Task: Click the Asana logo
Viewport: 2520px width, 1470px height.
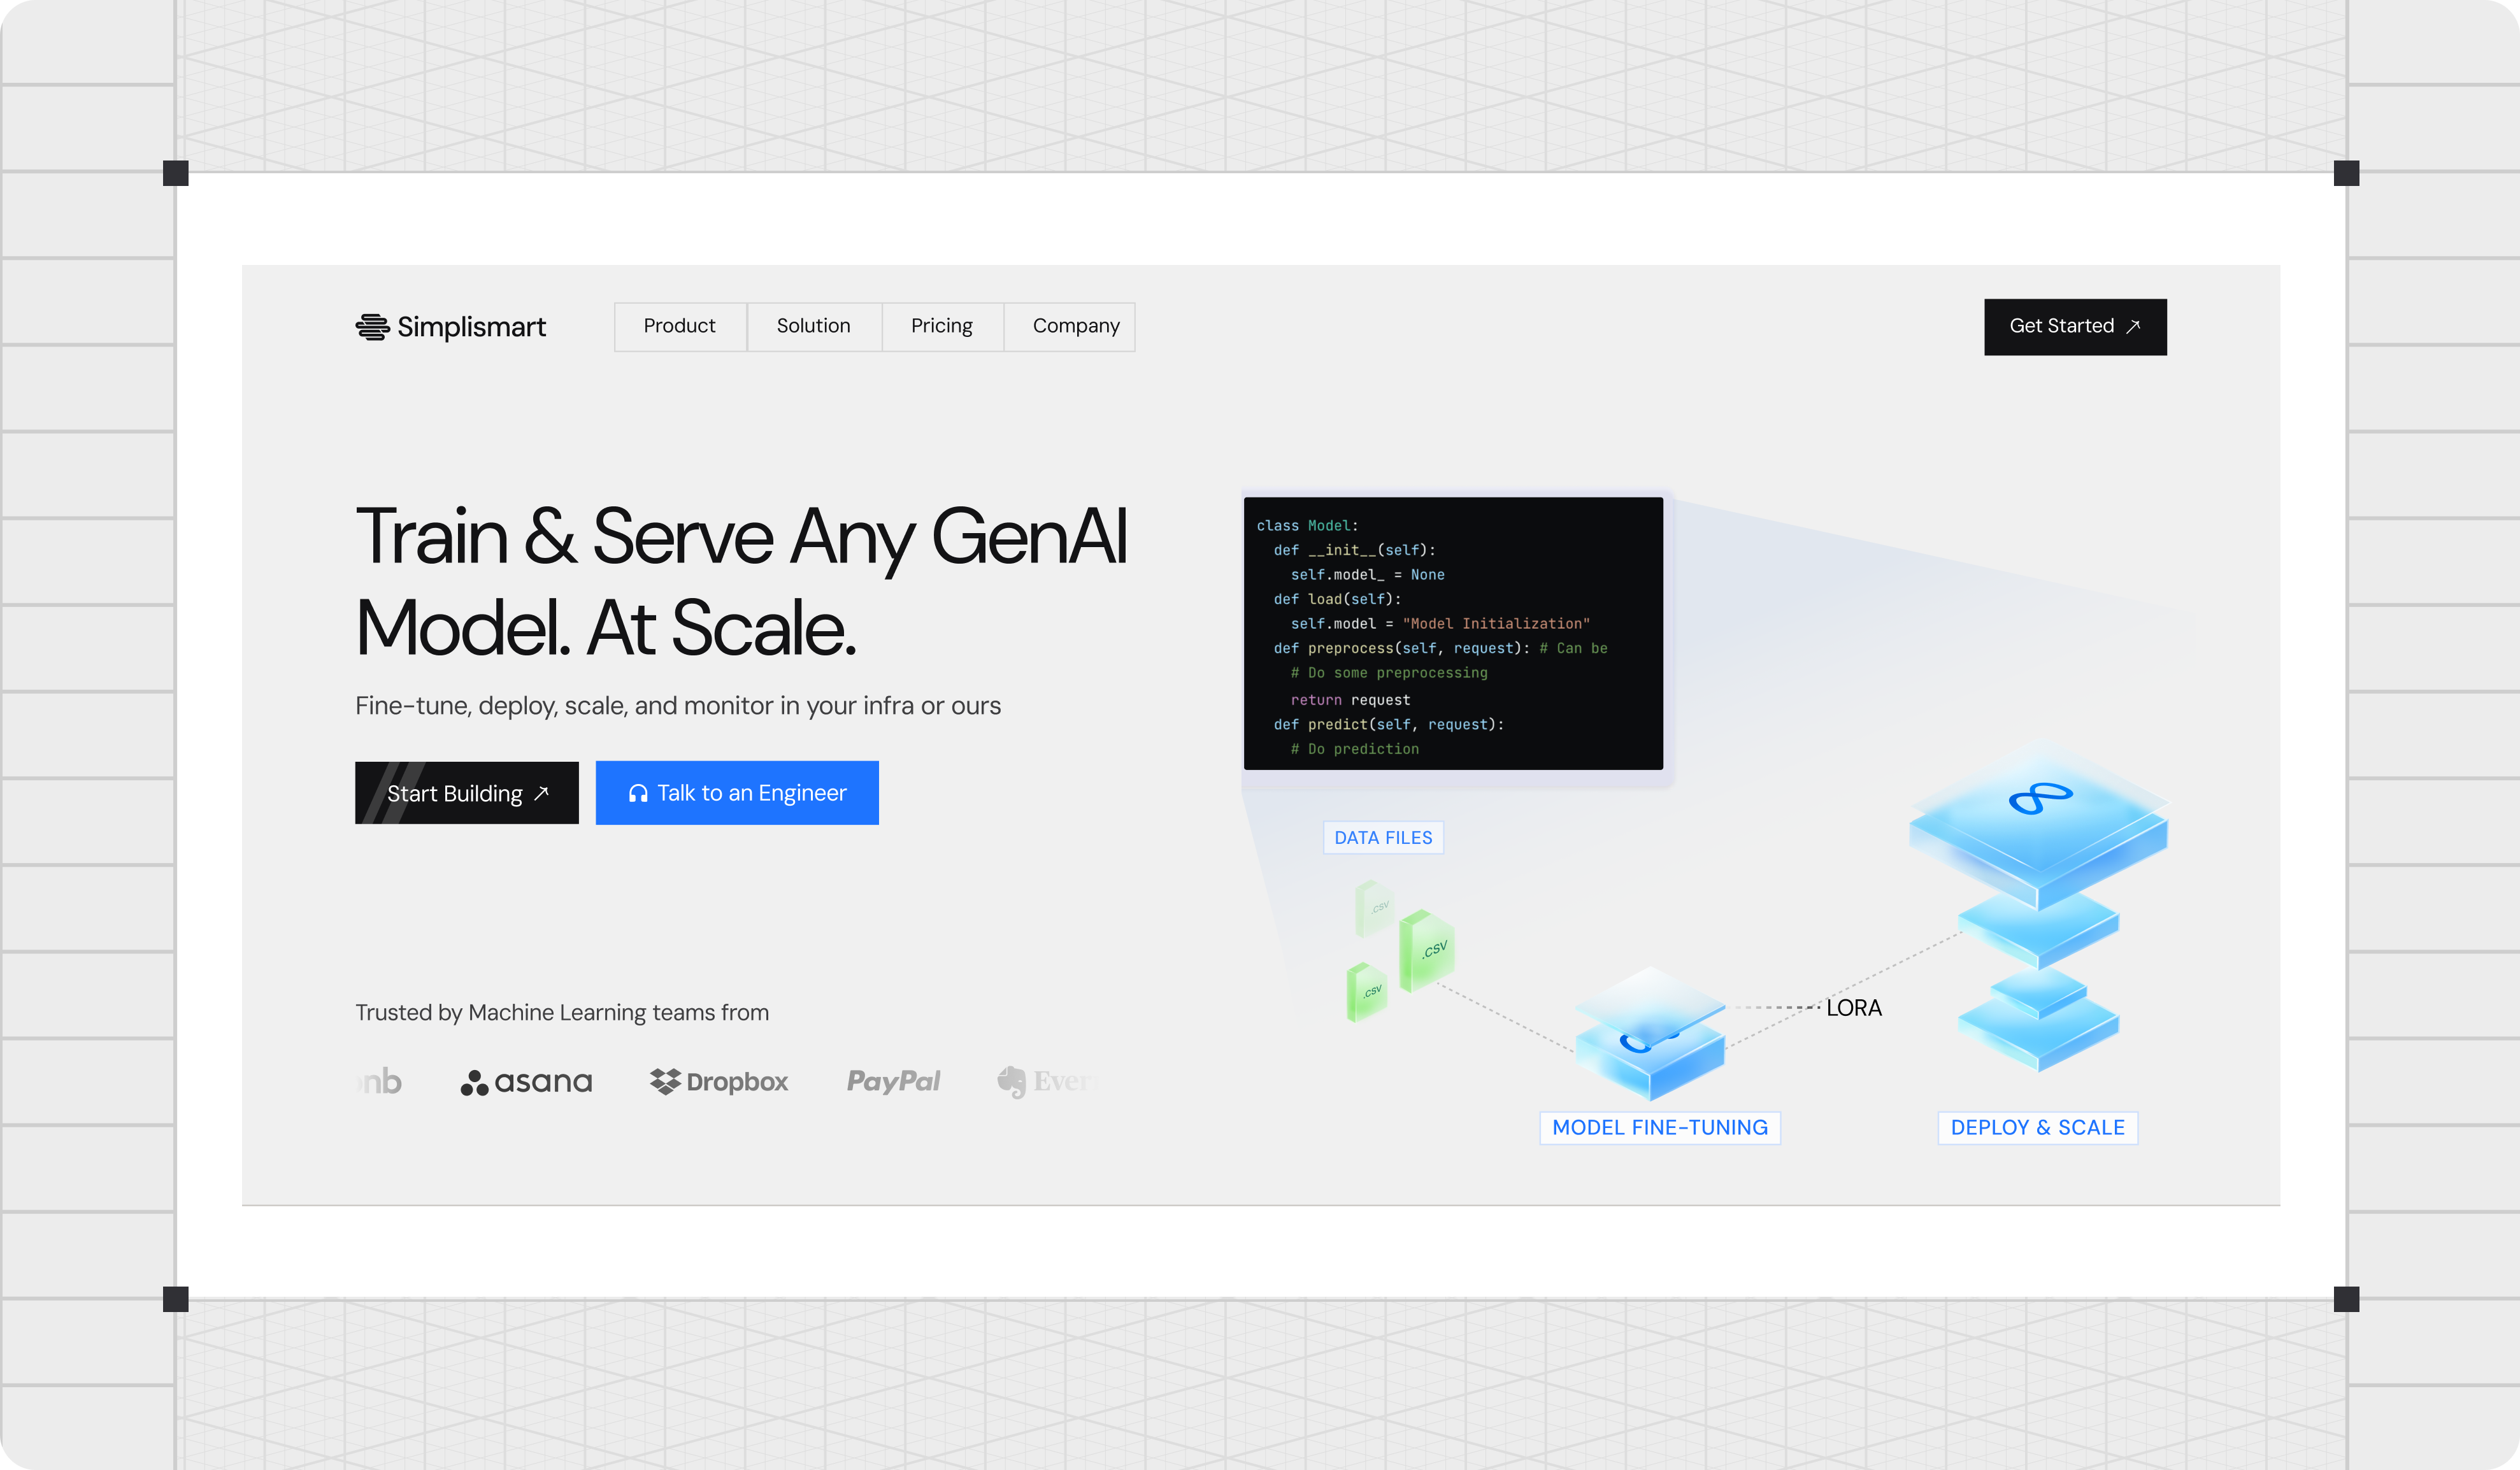Action: [x=527, y=1082]
